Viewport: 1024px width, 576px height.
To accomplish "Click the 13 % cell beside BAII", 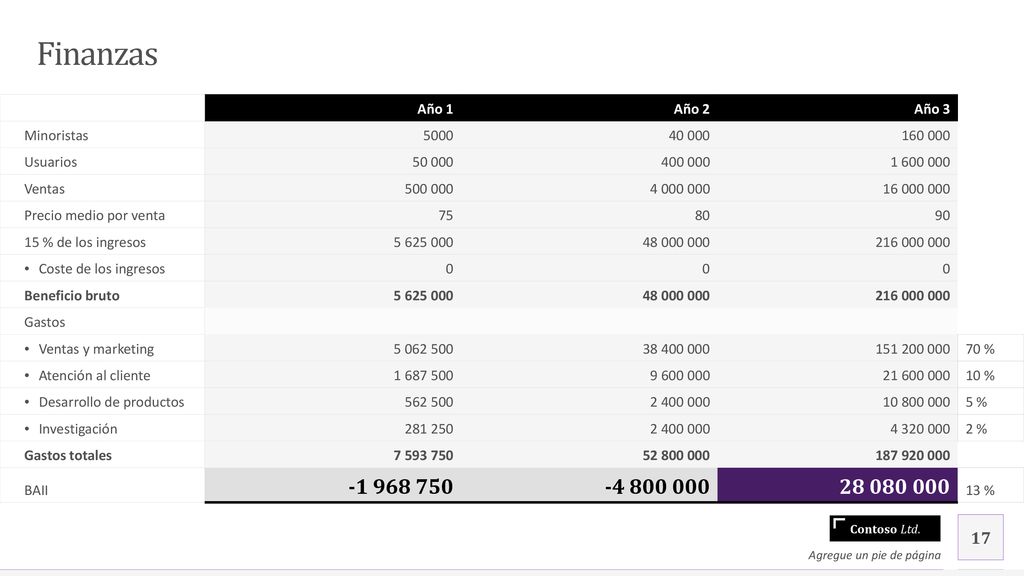I will 980,490.
